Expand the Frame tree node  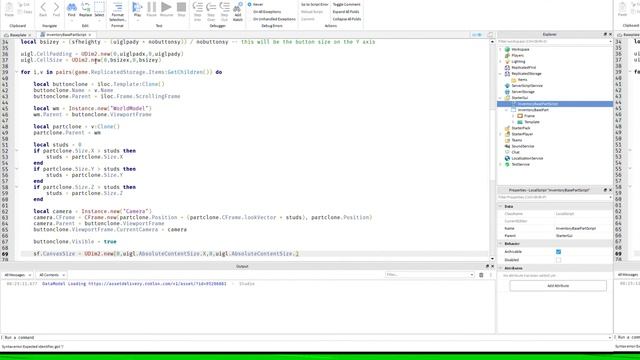(513, 116)
